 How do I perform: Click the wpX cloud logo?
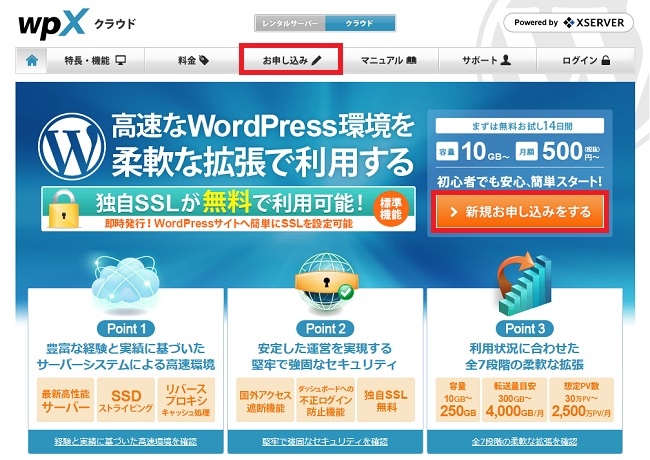(77, 24)
